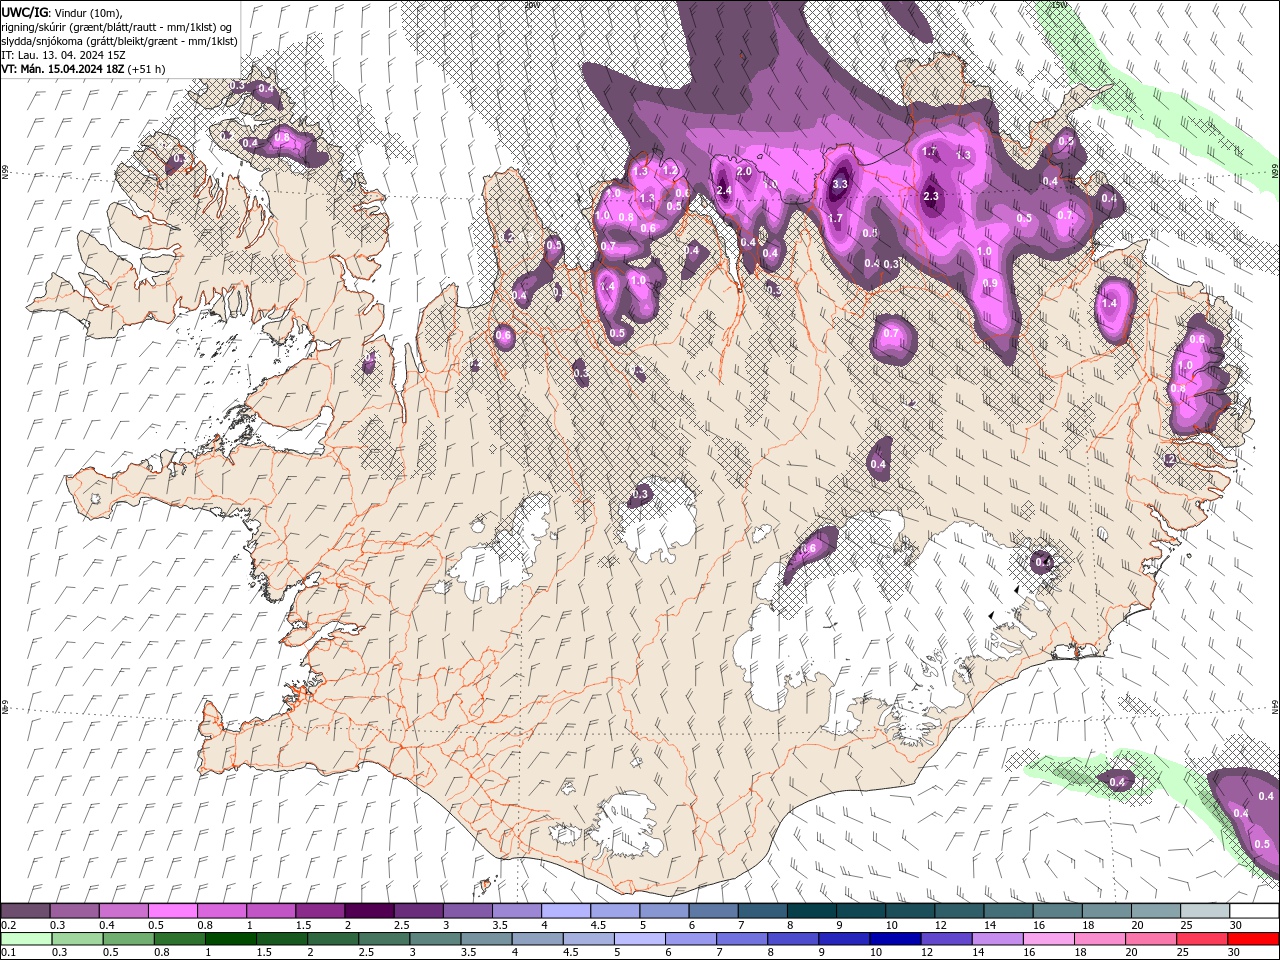1280x960 pixels.
Task: Click the 'UWC/IG: Vindur (10m),' title line
Action: pyautogui.click(x=62, y=12)
